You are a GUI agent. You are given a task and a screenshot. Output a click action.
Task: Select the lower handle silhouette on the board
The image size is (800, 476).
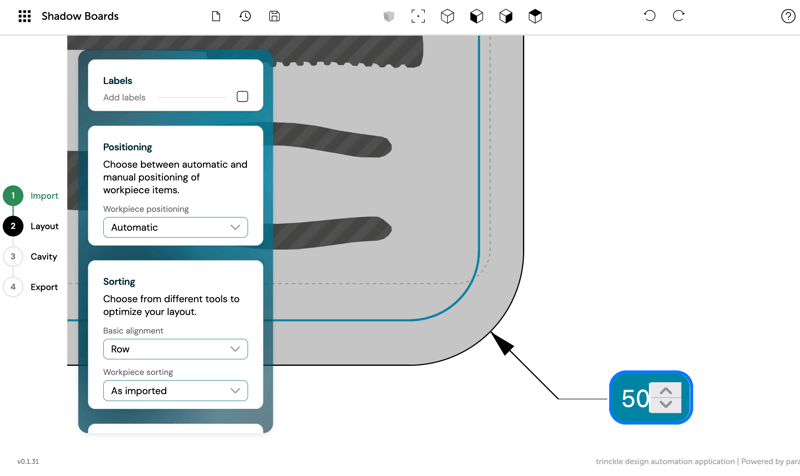[x=332, y=232]
